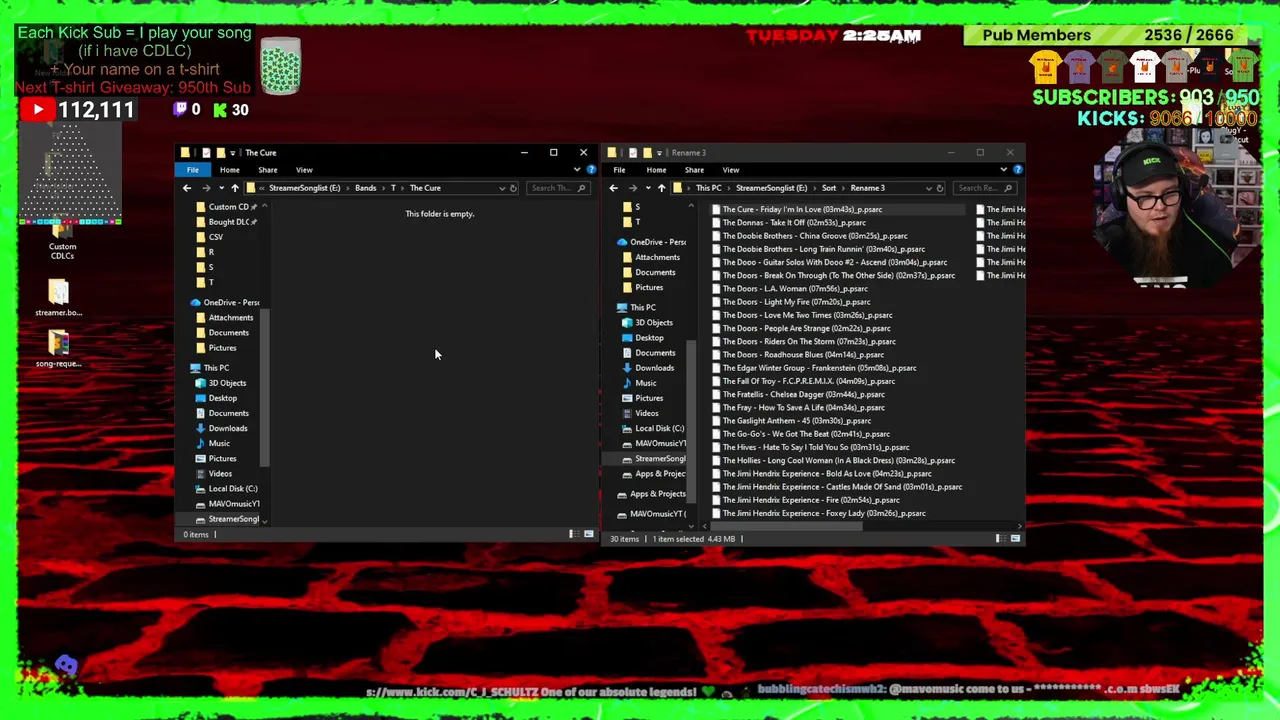The height and width of the screenshot is (720, 1280).
Task: Open File menu in Rename 3 window
Action: (619, 170)
